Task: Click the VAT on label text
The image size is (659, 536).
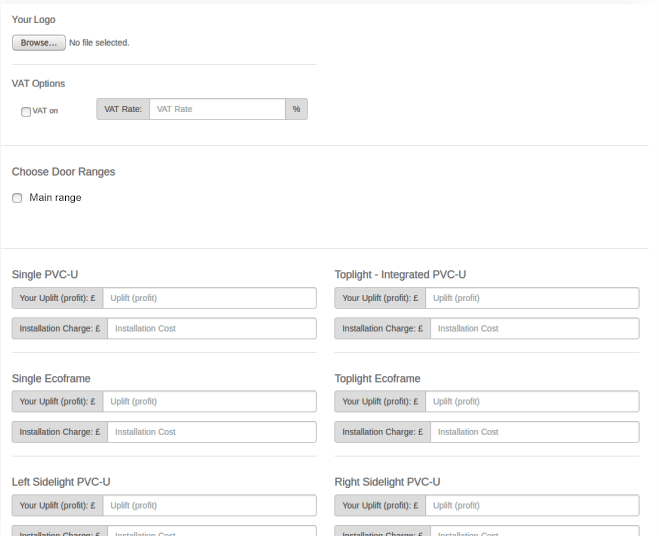Action: click(x=45, y=111)
